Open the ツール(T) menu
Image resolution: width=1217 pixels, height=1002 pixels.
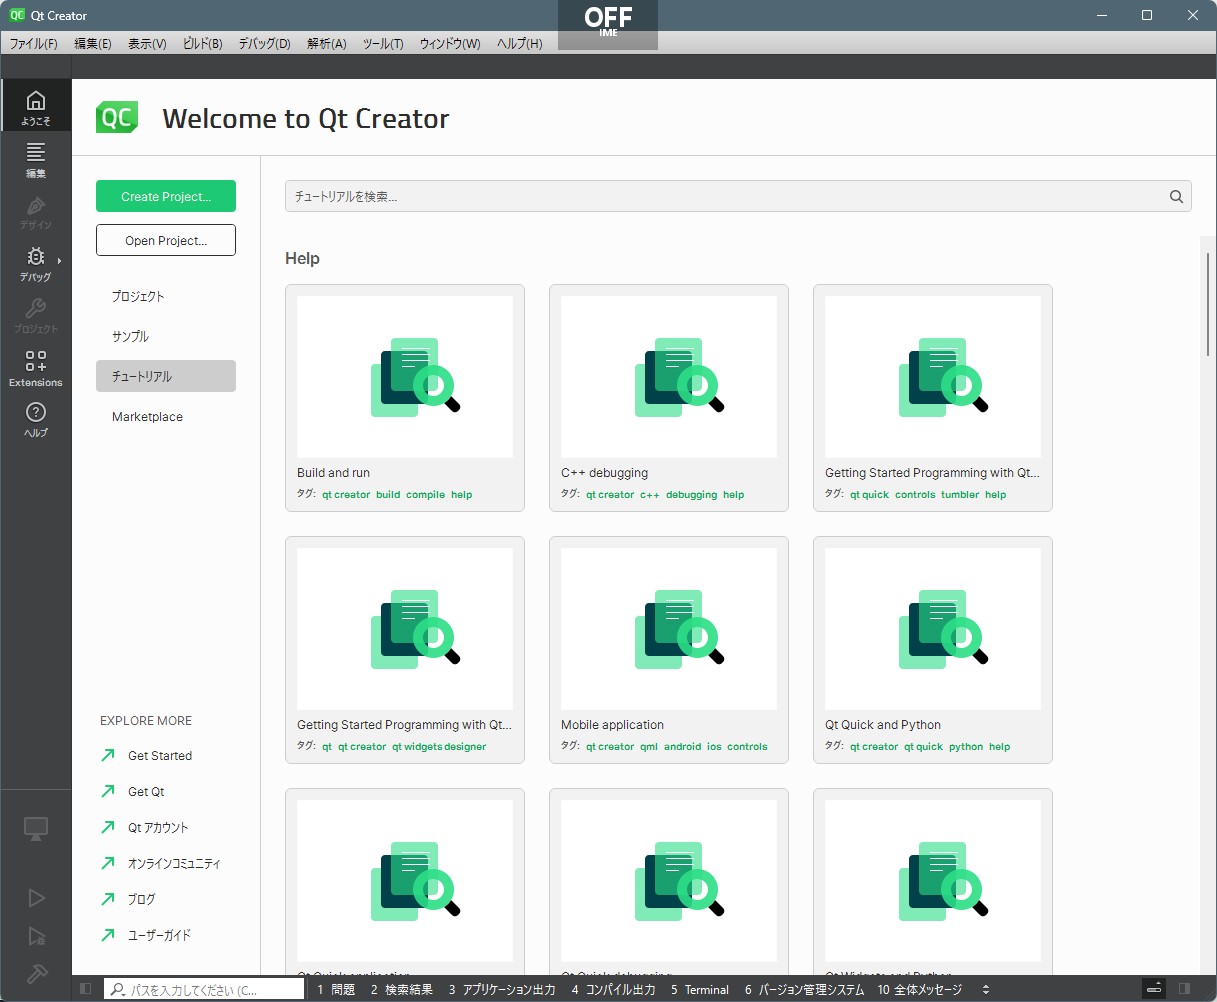[x=383, y=44]
